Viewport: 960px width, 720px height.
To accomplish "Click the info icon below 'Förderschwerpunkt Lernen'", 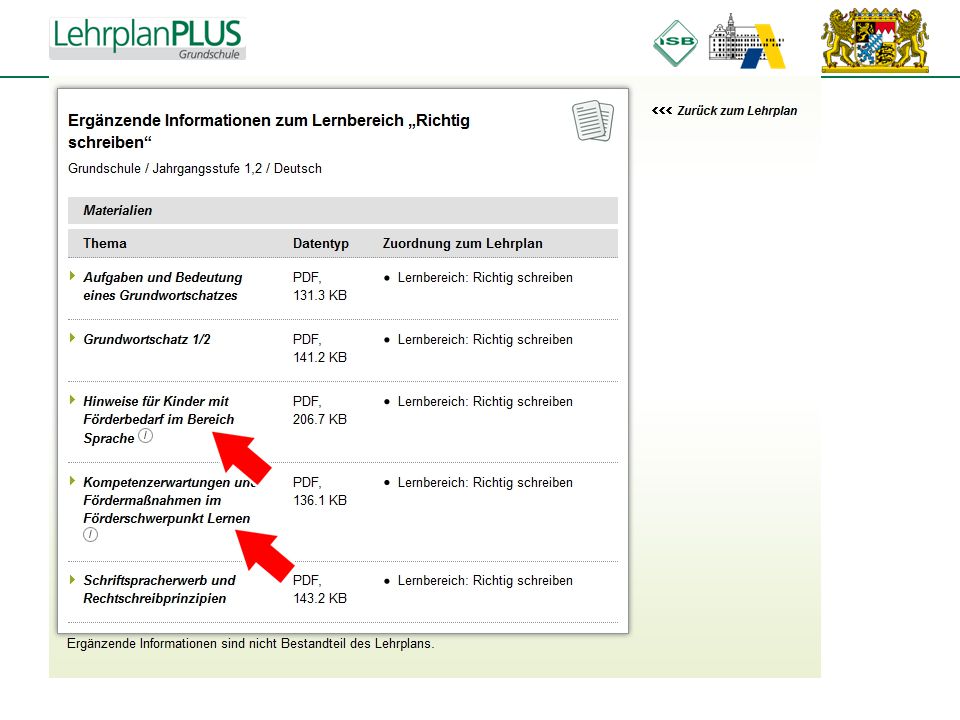I will tap(91, 534).
